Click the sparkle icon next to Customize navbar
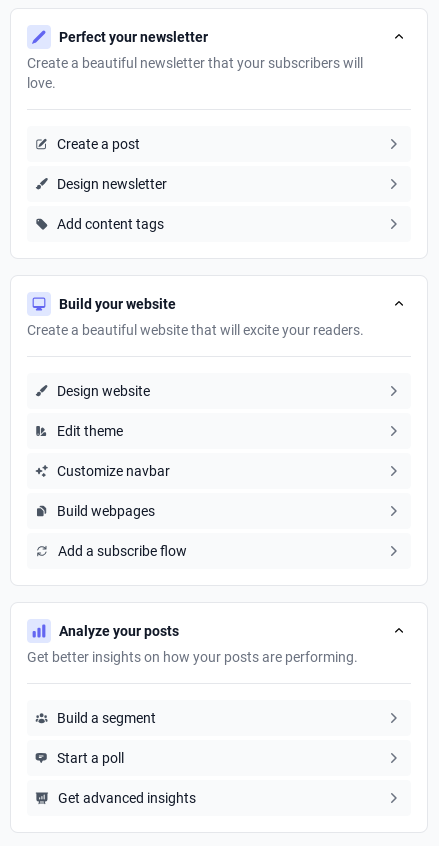This screenshot has height=846, width=439. click(x=42, y=471)
